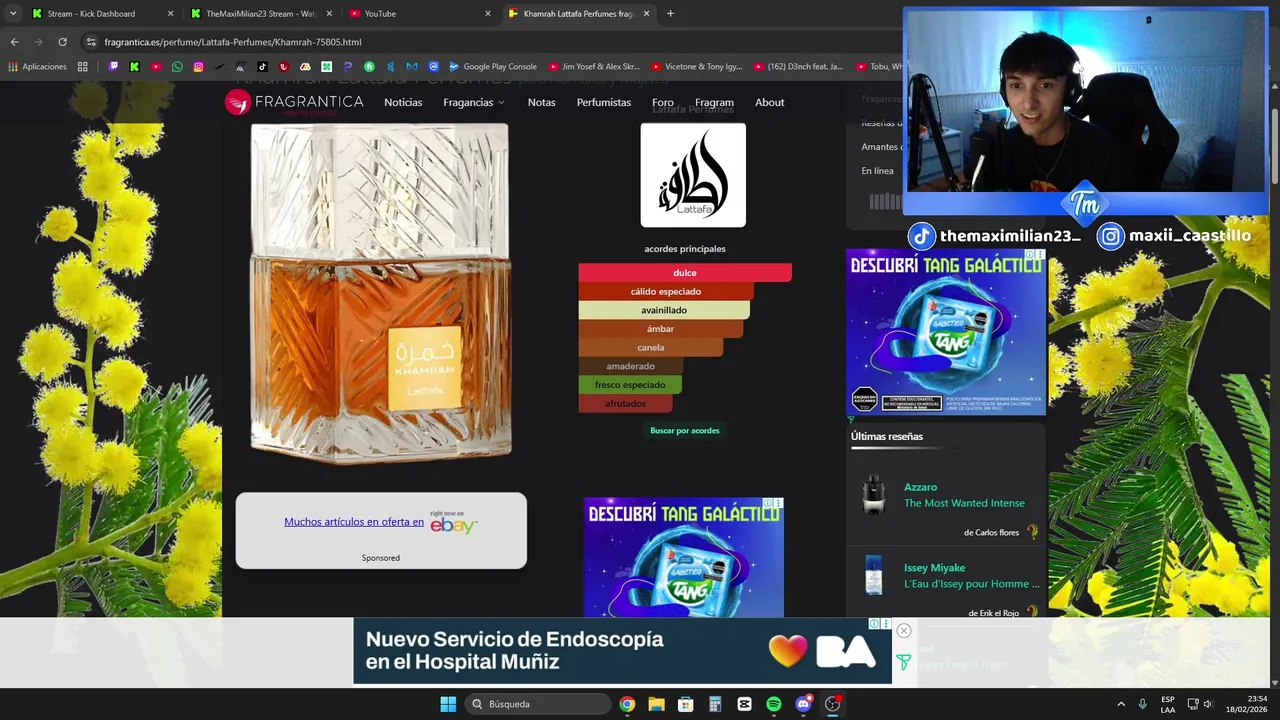
Task: Open the tab groups grid icon
Action: point(83,67)
